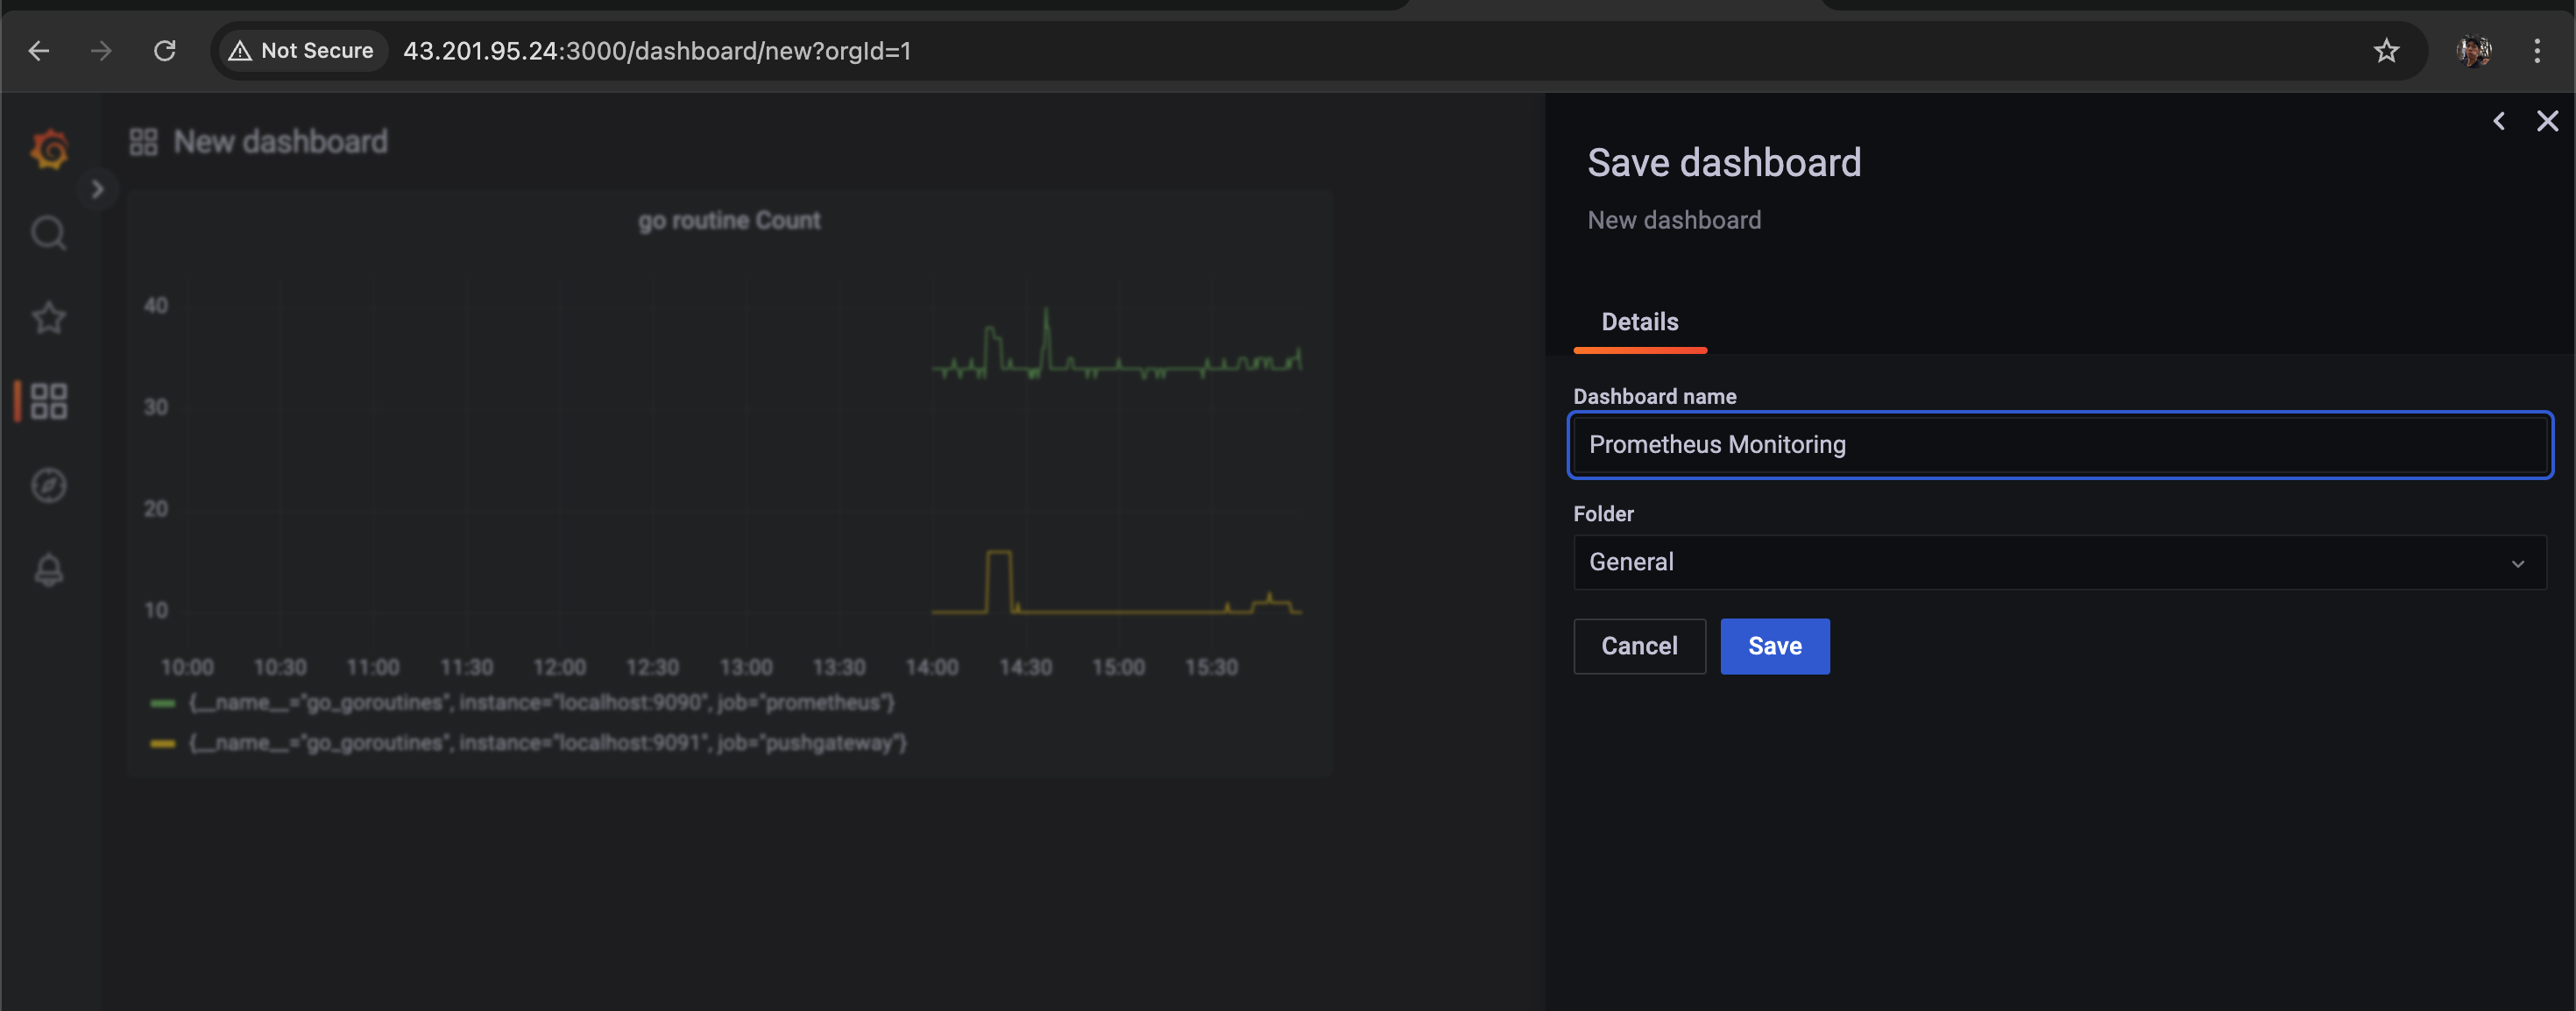
Task: Bookmark page with browser star icon
Action: pyautogui.click(x=2386, y=51)
